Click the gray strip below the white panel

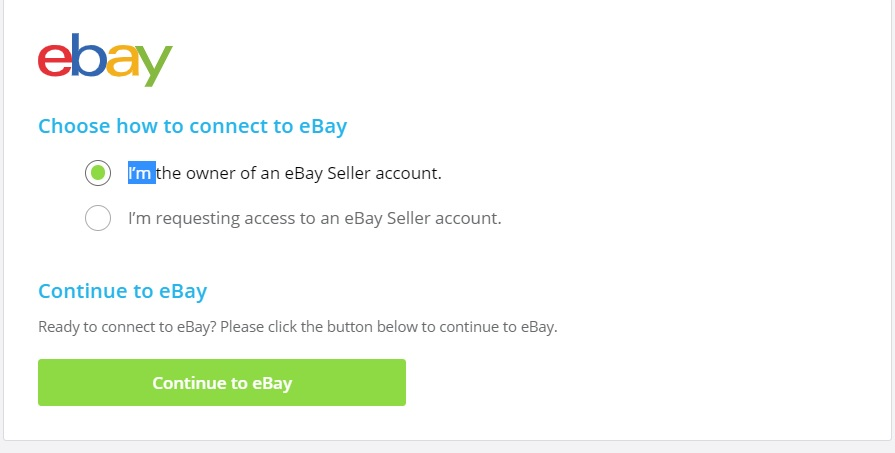point(447,447)
